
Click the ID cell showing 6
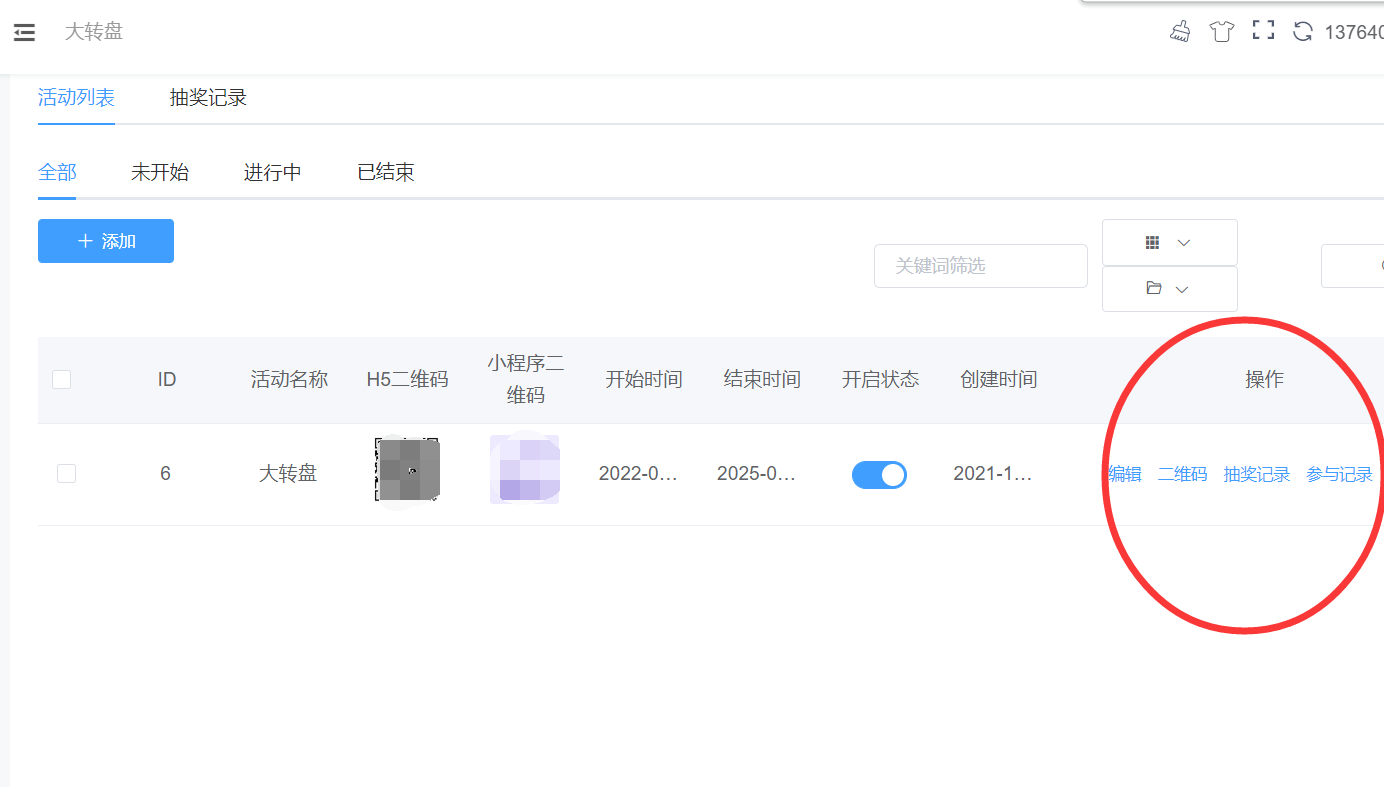165,473
